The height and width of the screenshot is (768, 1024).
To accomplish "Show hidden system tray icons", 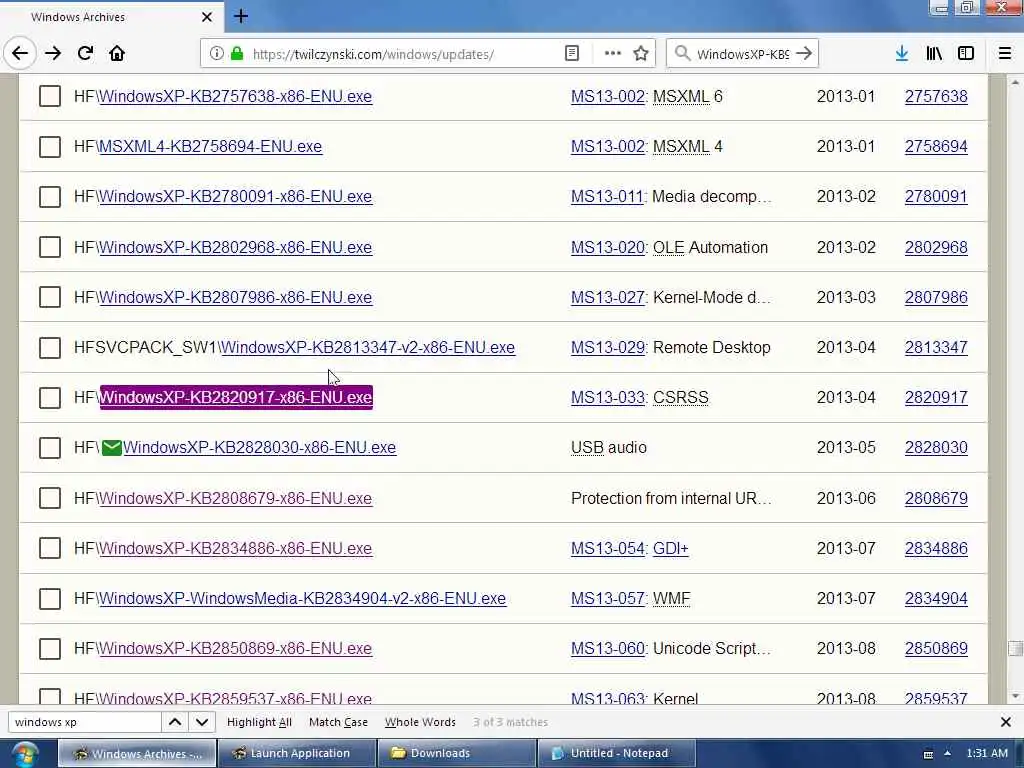I will tap(948, 753).
